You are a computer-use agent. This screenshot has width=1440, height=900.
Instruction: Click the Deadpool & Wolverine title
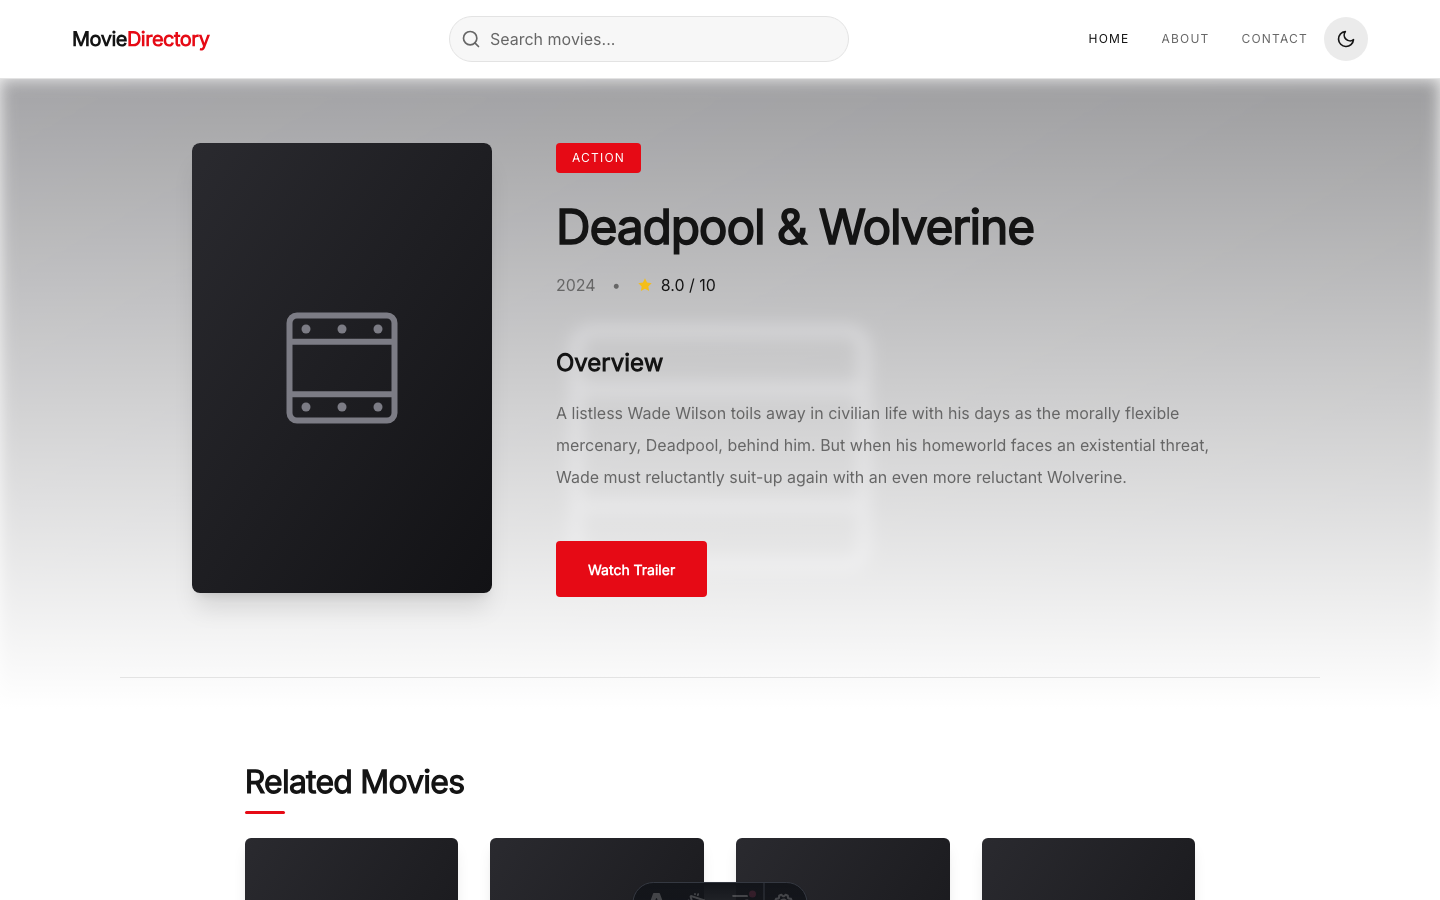click(x=795, y=227)
